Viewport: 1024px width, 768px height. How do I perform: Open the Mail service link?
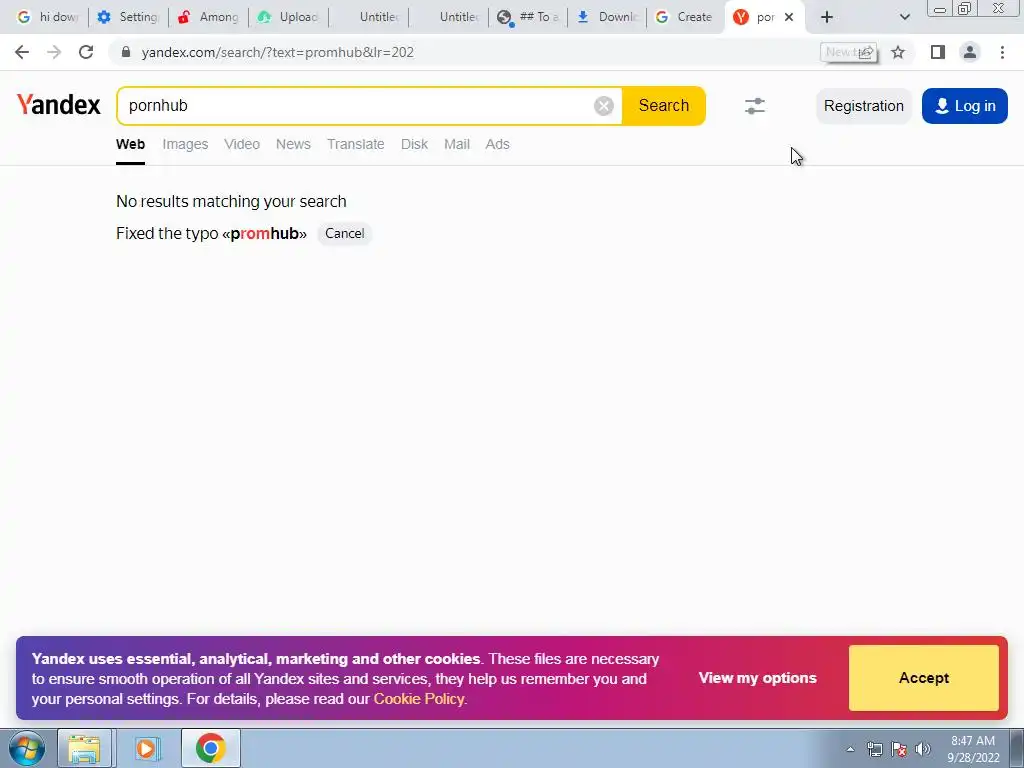click(457, 144)
